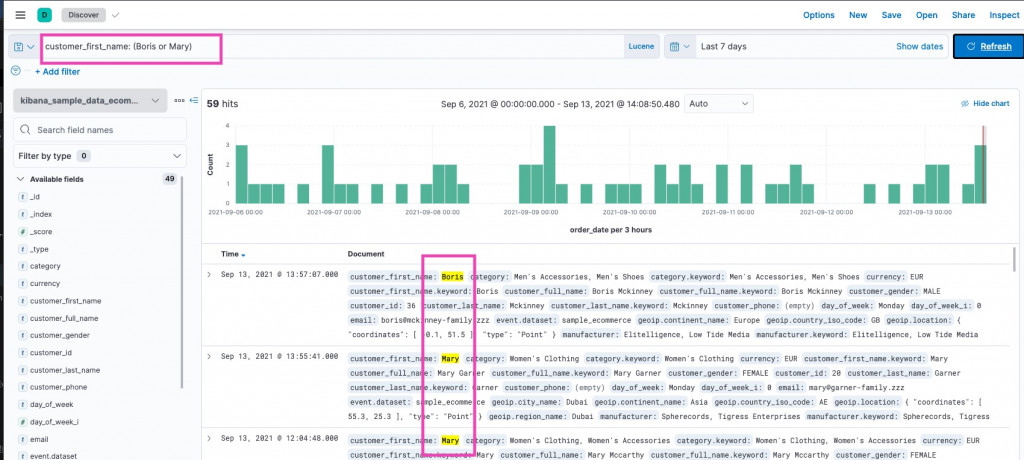1024x460 pixels.
Task: Click Save in the top menu
Action: click(891, 15)
